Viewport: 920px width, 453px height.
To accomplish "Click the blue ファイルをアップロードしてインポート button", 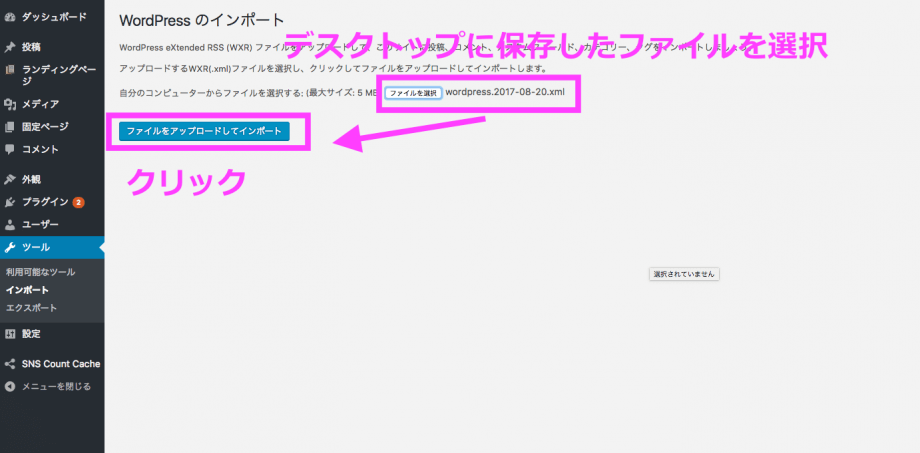I will pyautogui.click(x=204, y=131).
